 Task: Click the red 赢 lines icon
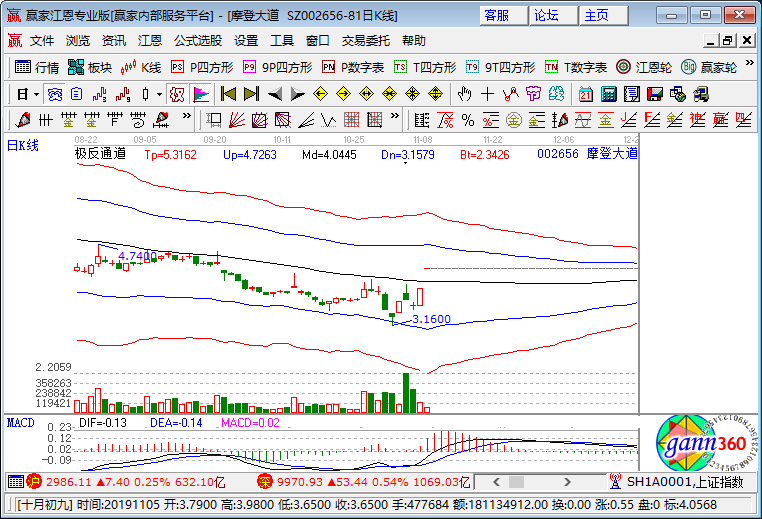click(x=720, y=120)
